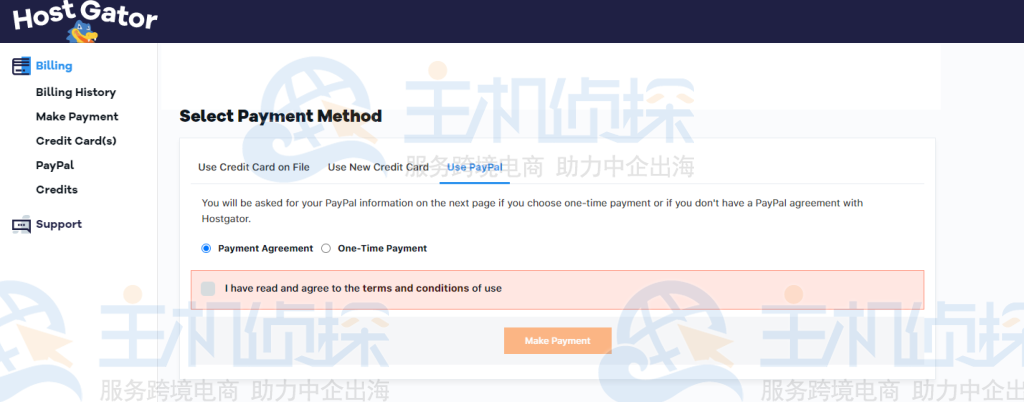Click the HostGator gator mascot icon

tap(82, 32)
